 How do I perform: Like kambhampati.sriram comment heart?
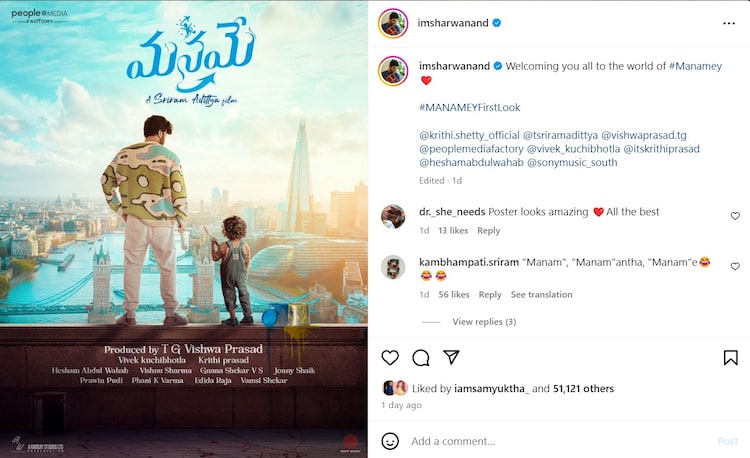pos(735,266)
